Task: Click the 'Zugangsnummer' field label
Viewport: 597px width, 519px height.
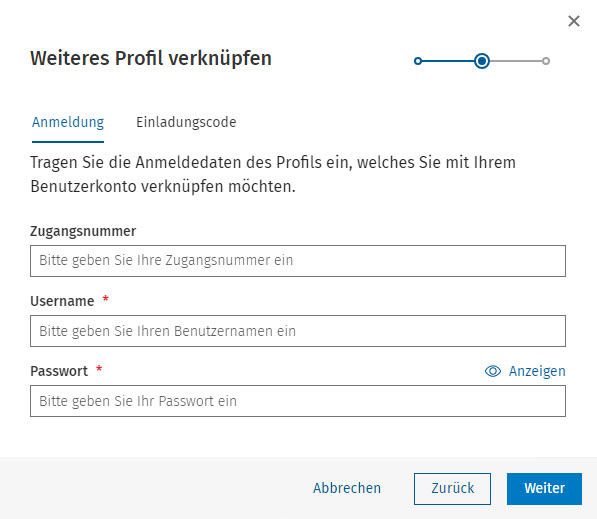Action: (x=83, y=231)
